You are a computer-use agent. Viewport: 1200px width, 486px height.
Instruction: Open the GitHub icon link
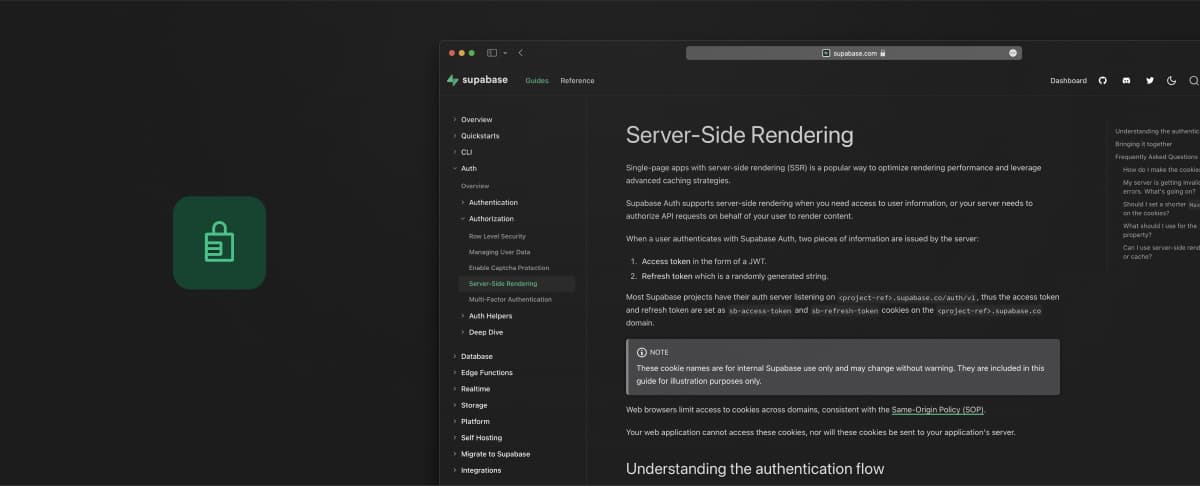click(x=1103, y=80)
